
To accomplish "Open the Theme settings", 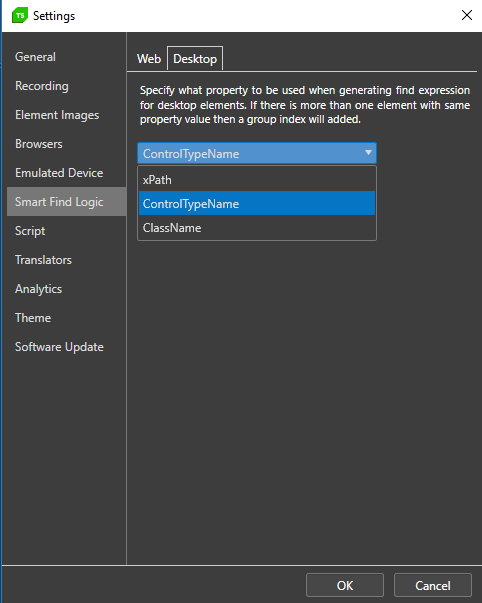I will [x=33, y=318].
